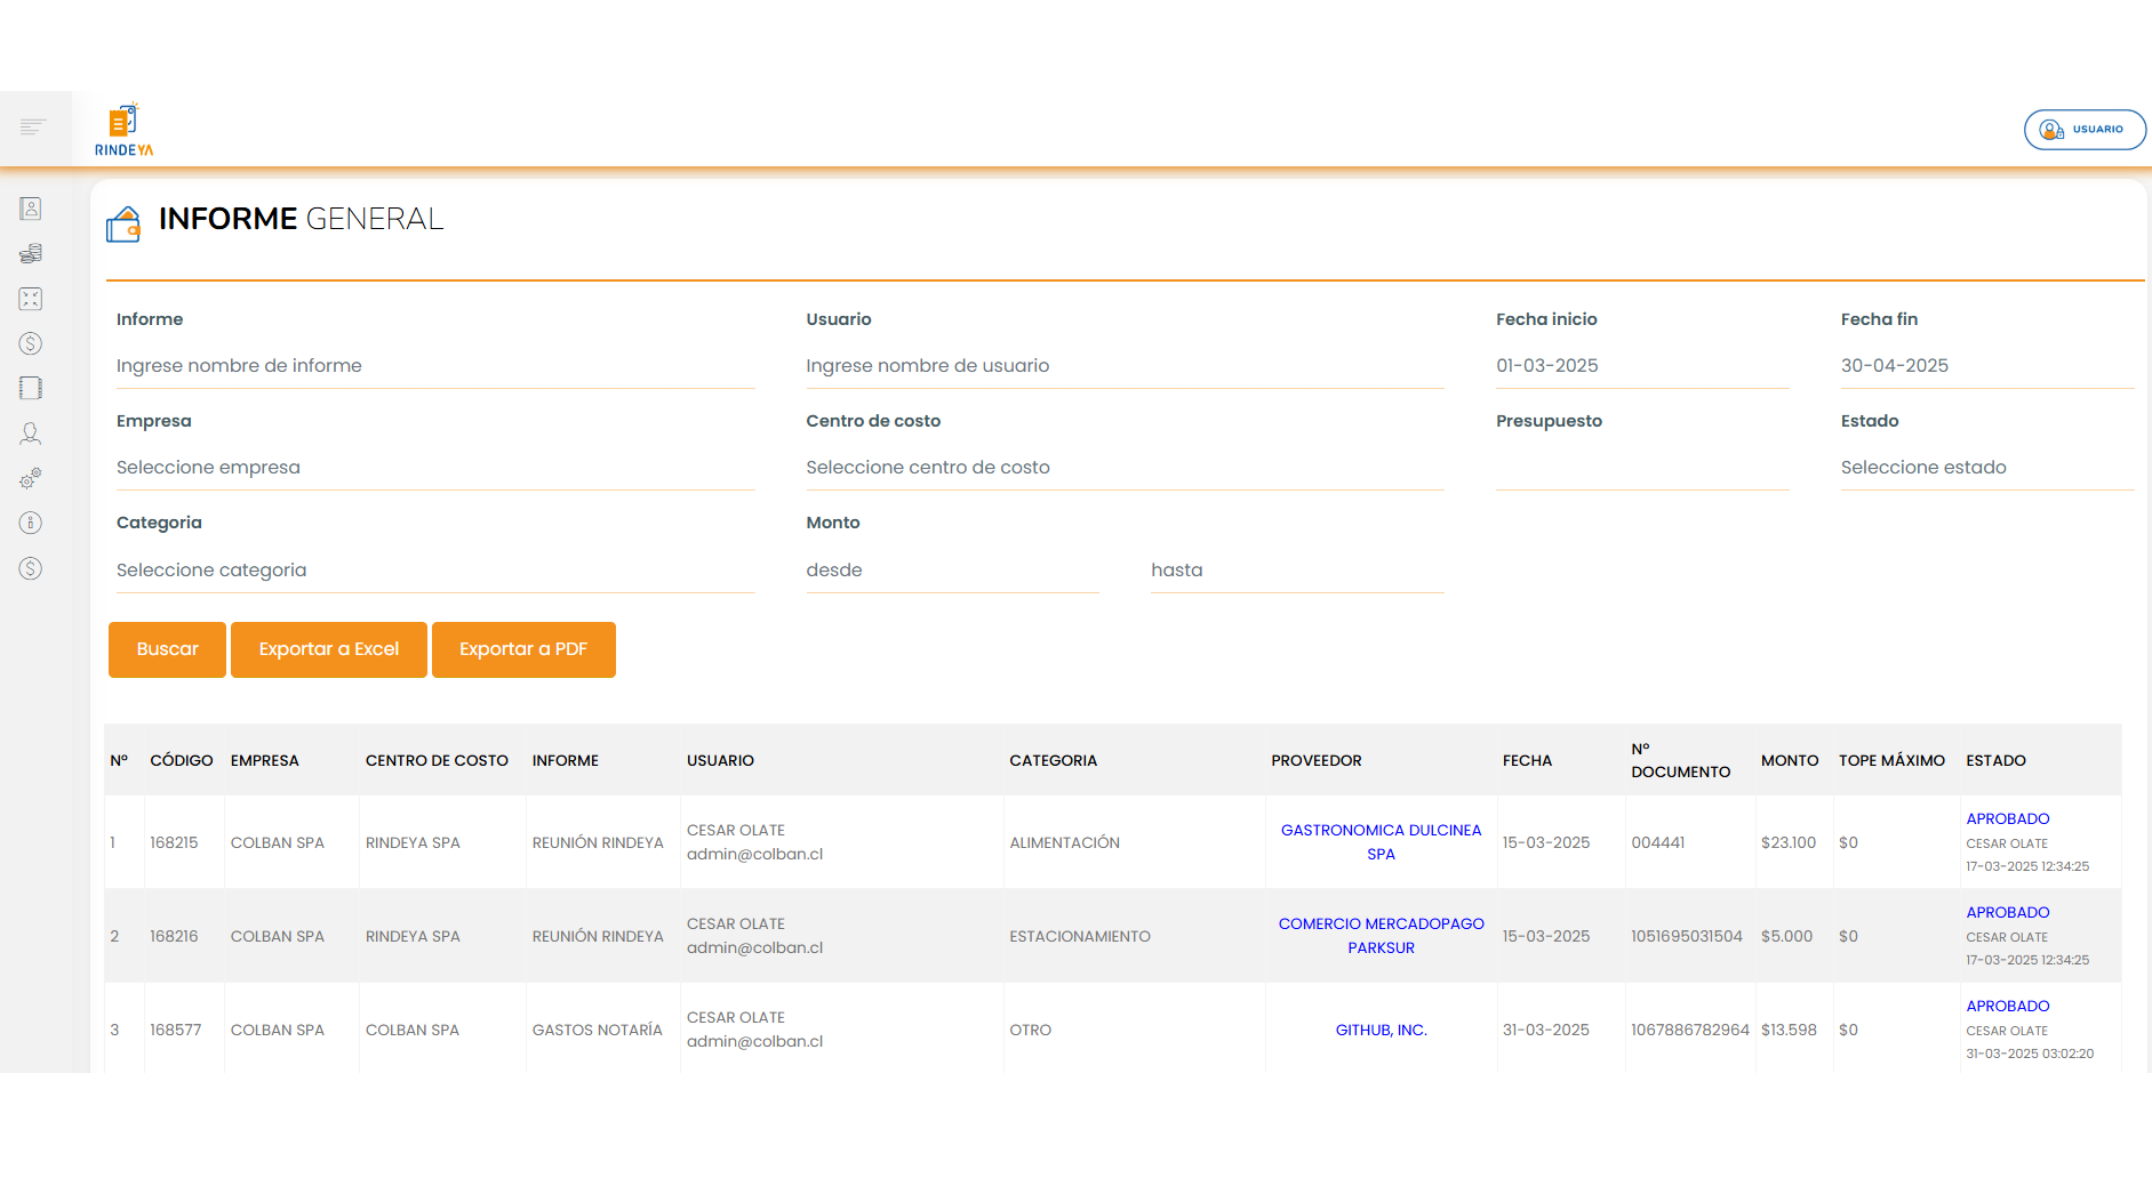The image size is (2152, 1192).
Task: Click the dollar icon below the info icon
Action: 31,568
